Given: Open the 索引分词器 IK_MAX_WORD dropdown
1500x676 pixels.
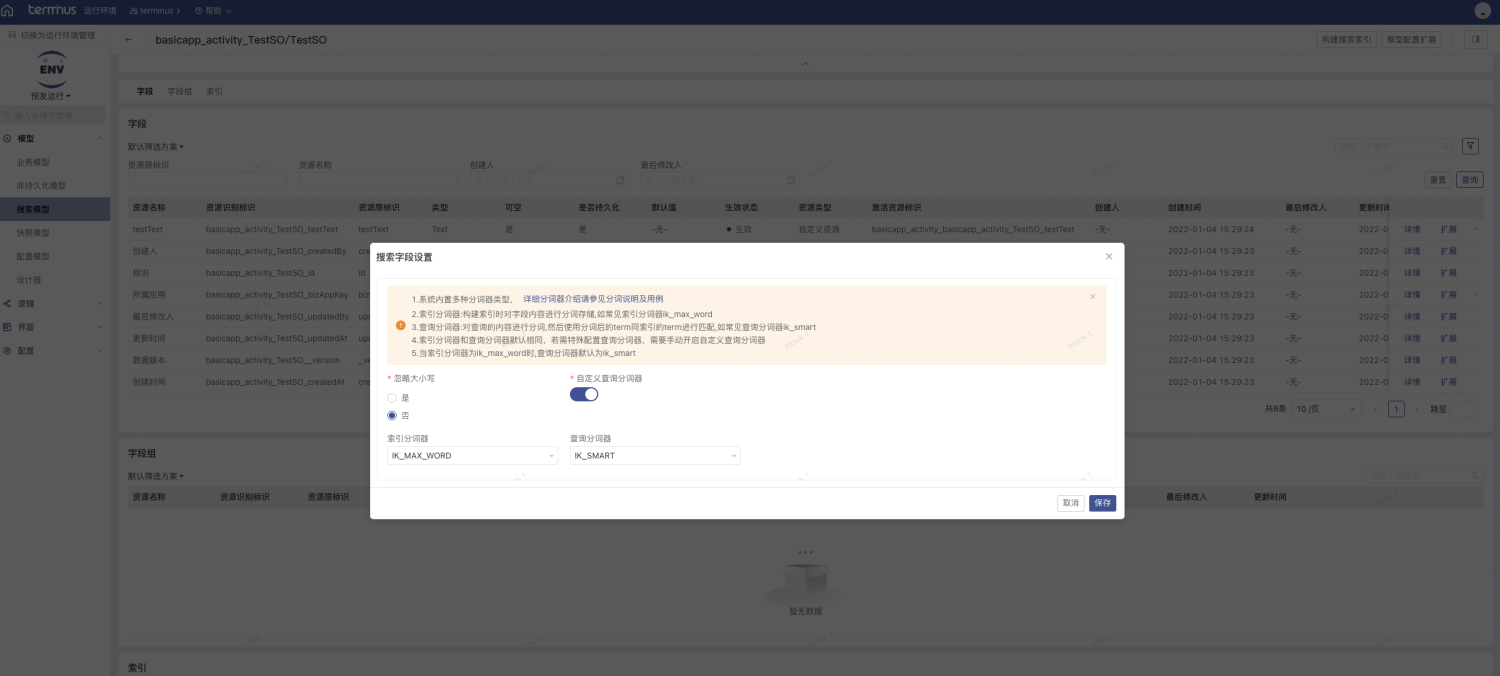Looking at the screenshot, I should [x=472, y=456].
